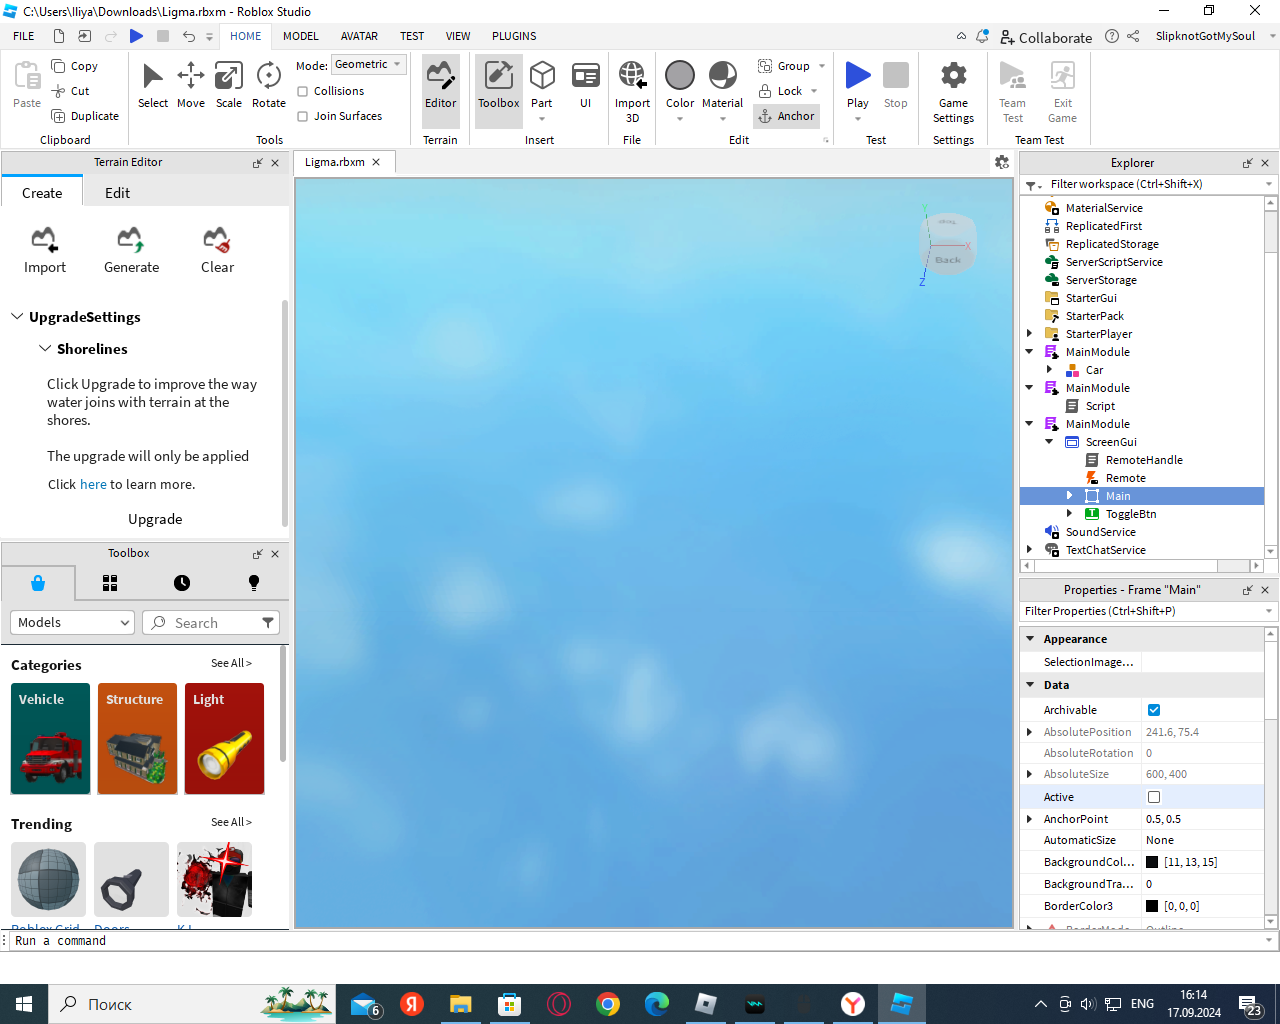The image size is (1280, 1024).
Task: Open Toolbox Inventory grid tab
Action: pyautogui.click(x=110, y=583)
